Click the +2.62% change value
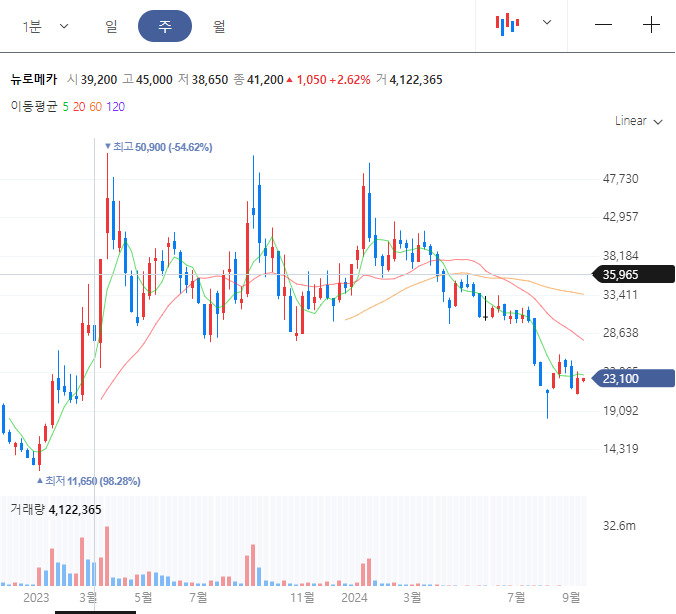 350,80
